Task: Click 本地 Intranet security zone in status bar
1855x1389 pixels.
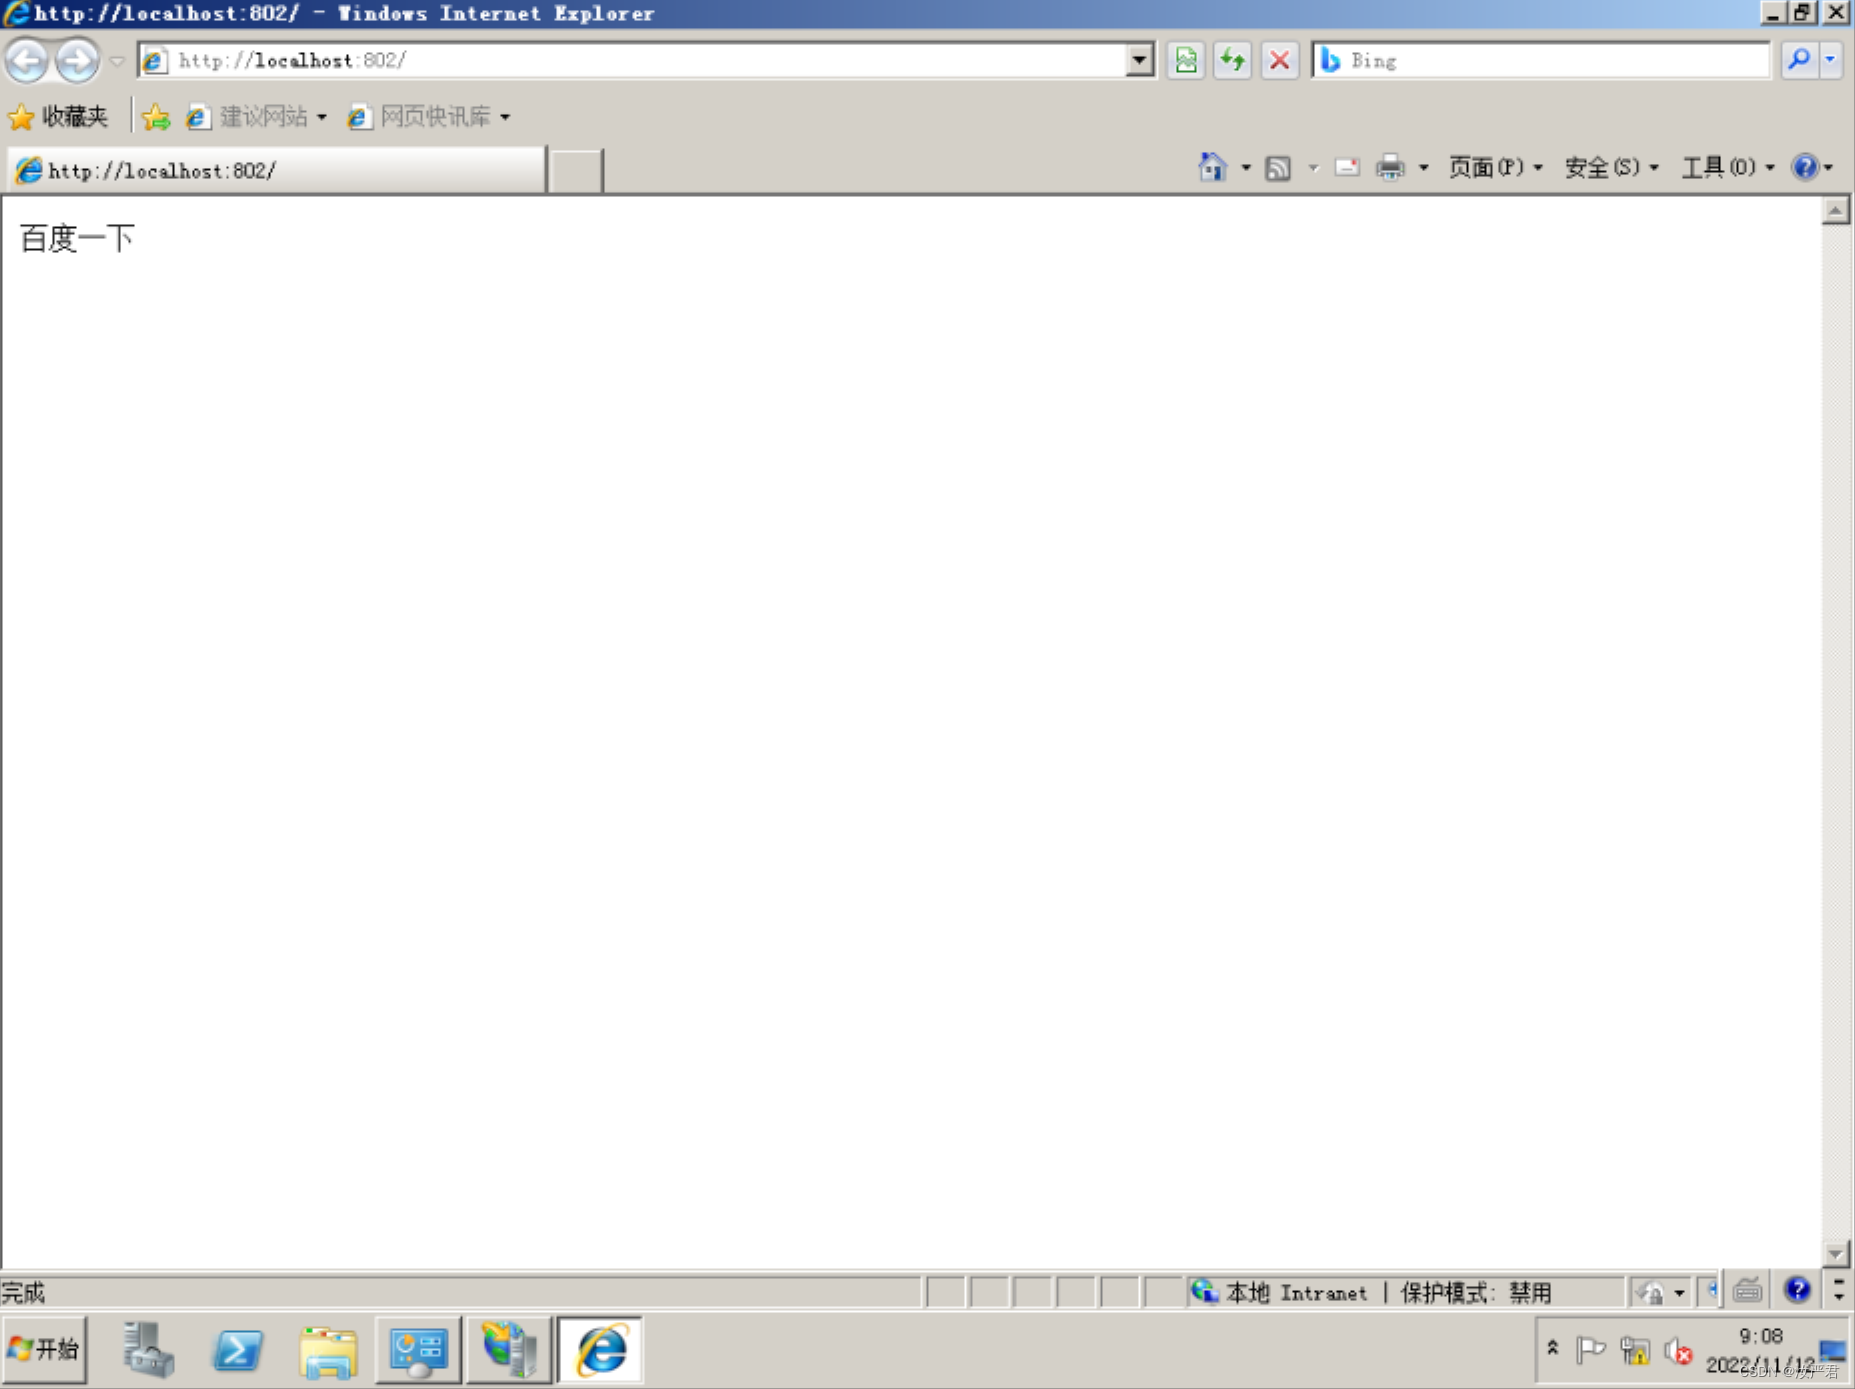Action: (1281, 1292)
